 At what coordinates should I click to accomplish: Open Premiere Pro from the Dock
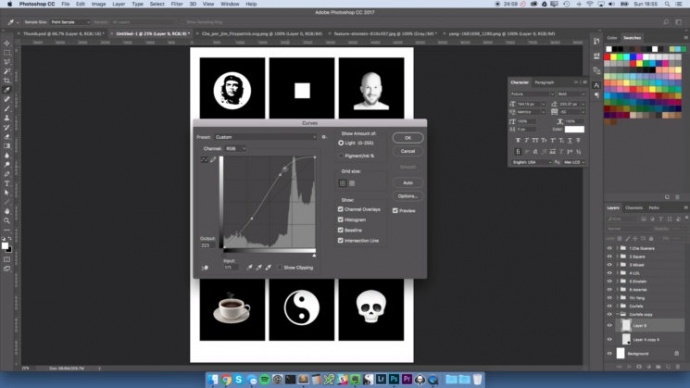pyautogui.click(x=407, y=379)
